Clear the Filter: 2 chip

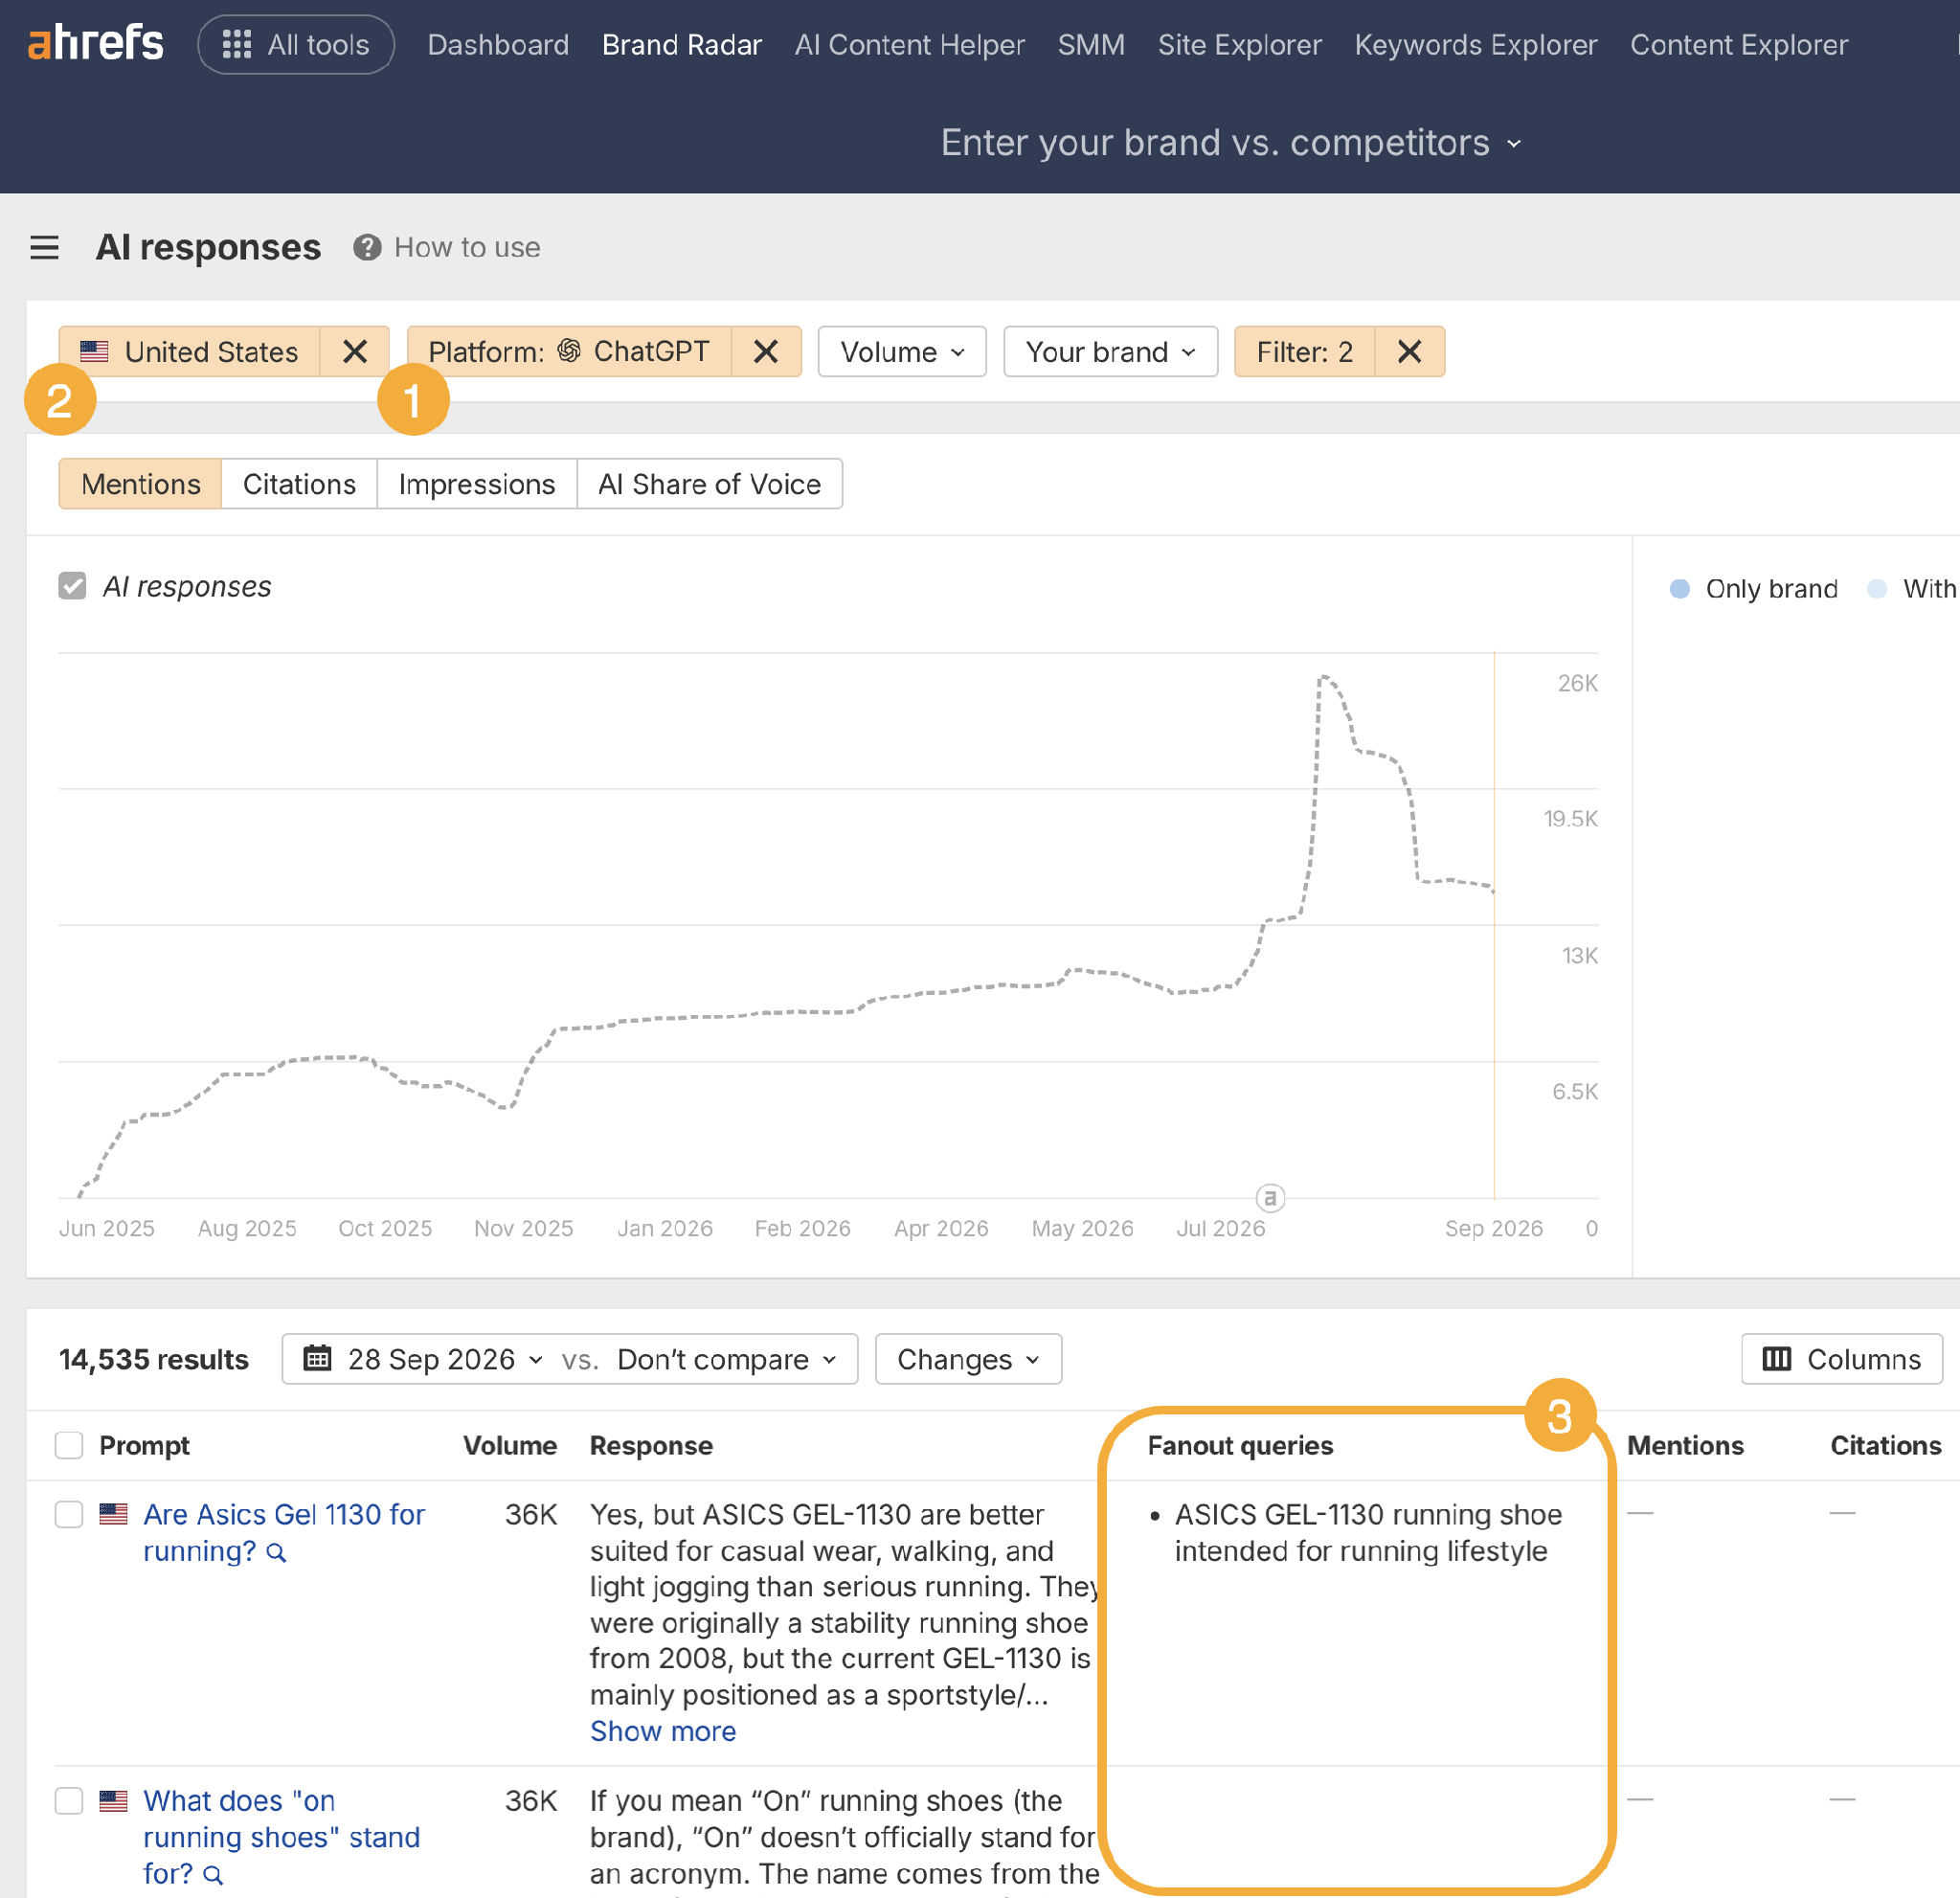tap(1409, 351)
